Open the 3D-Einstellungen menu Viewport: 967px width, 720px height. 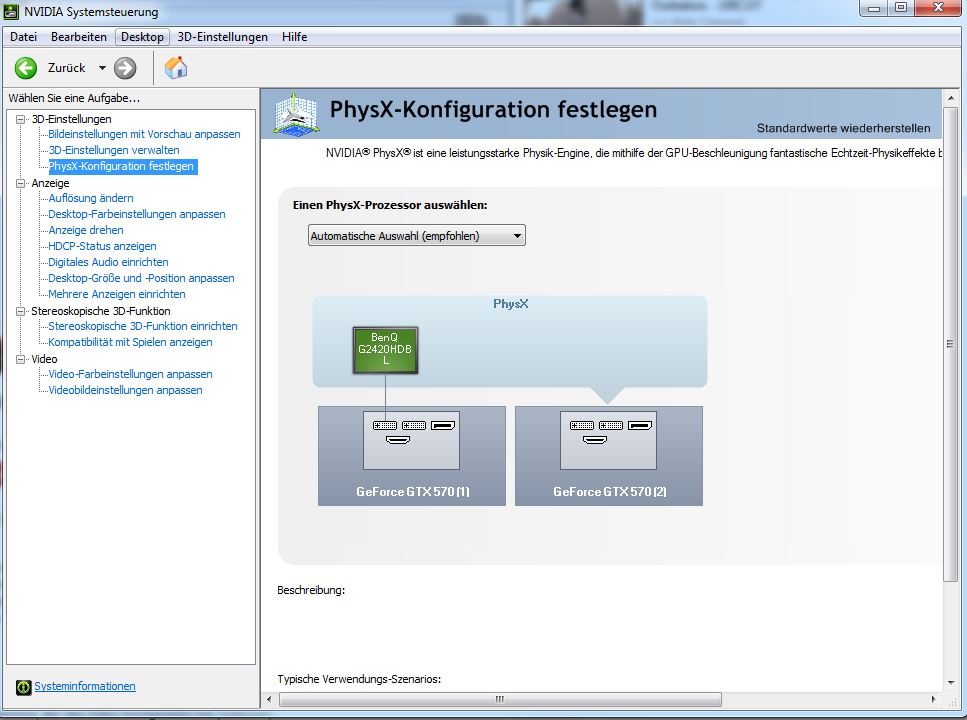point(223,37)
